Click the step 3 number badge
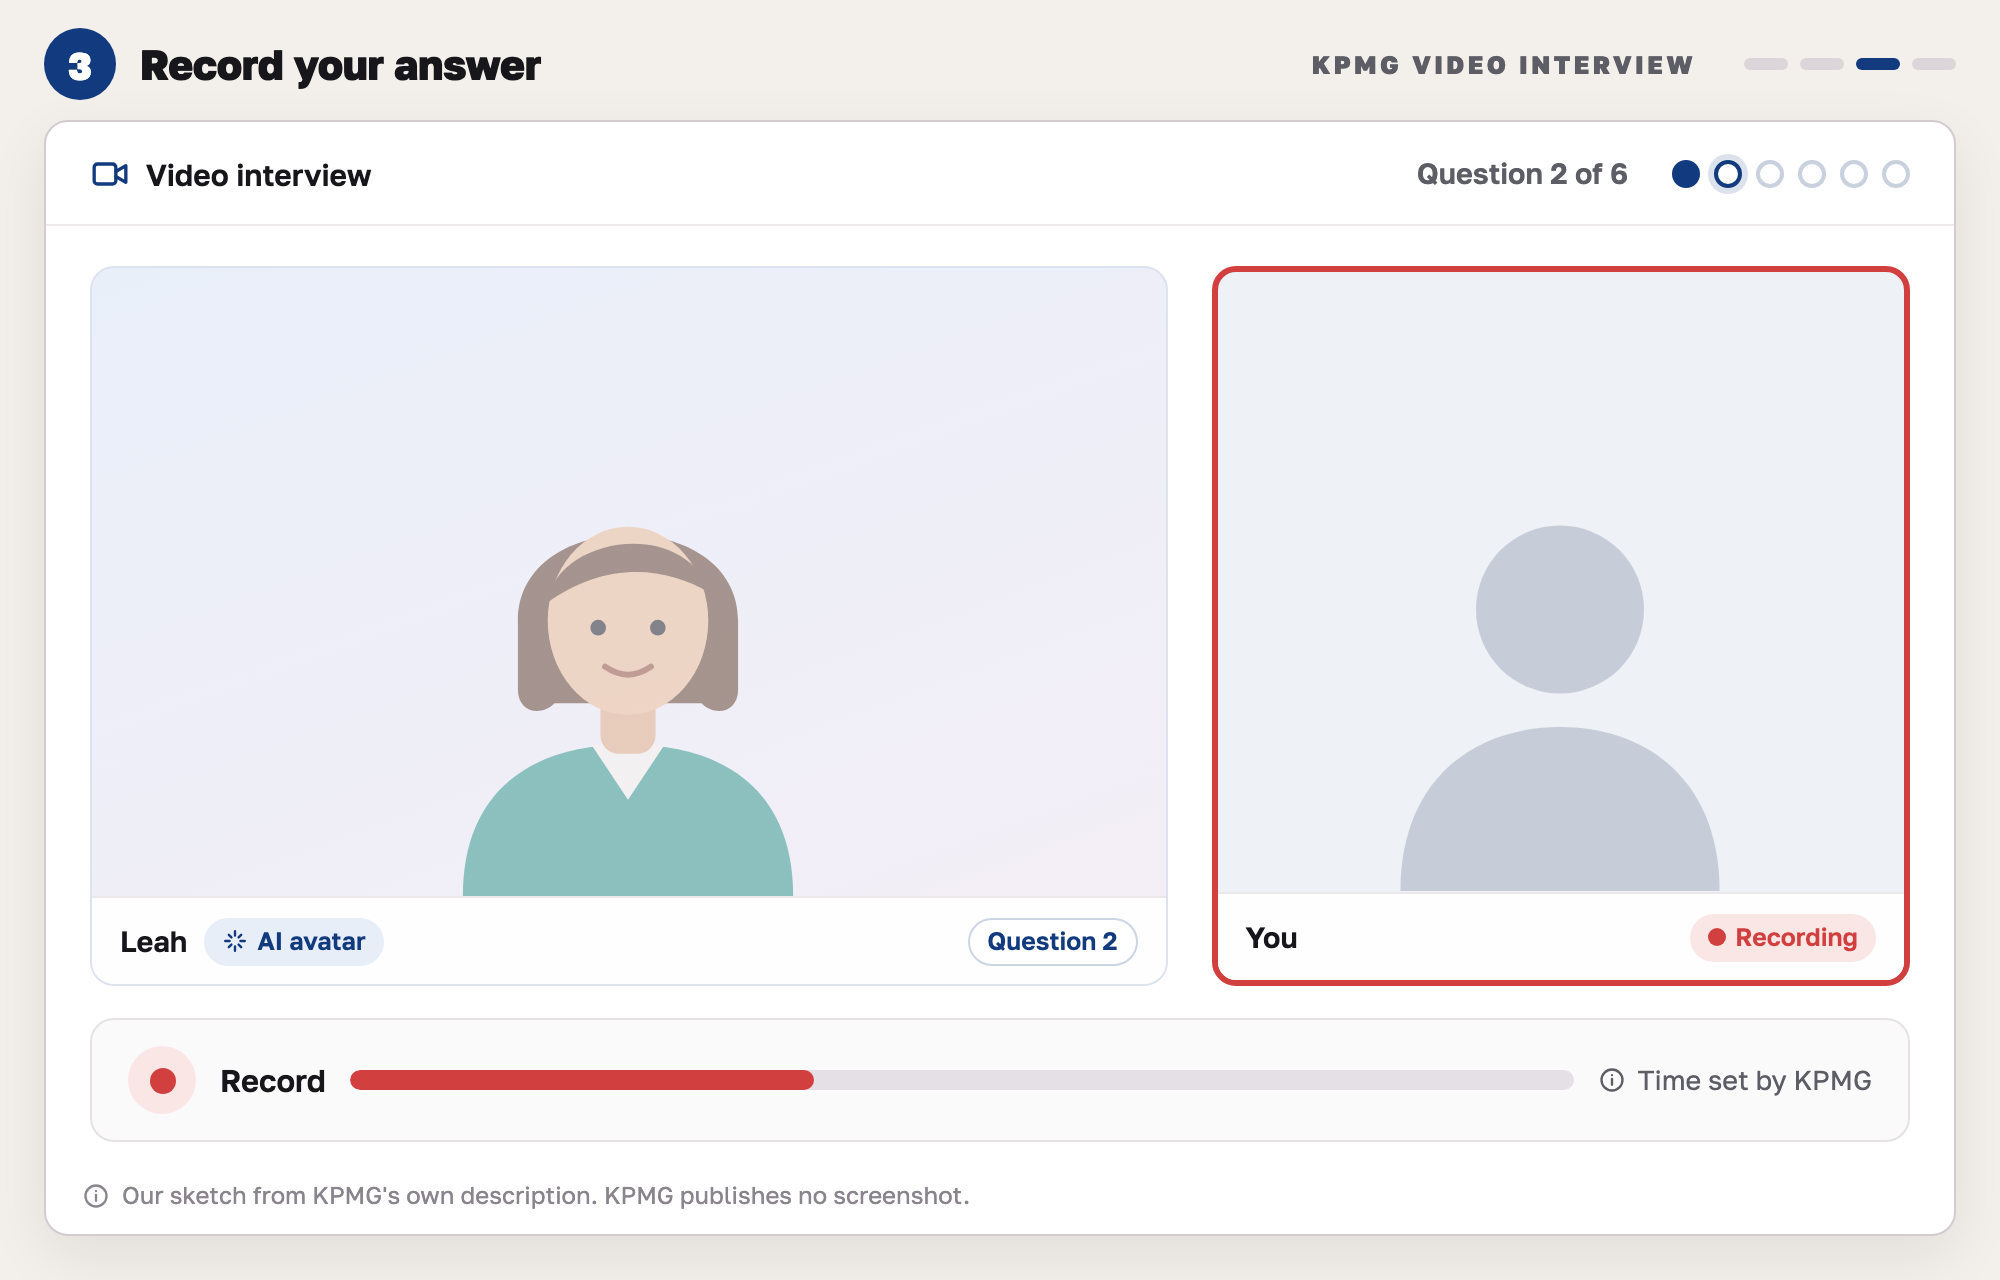The height and width of the screenshot is (1280, 2000). click(80, 64)
